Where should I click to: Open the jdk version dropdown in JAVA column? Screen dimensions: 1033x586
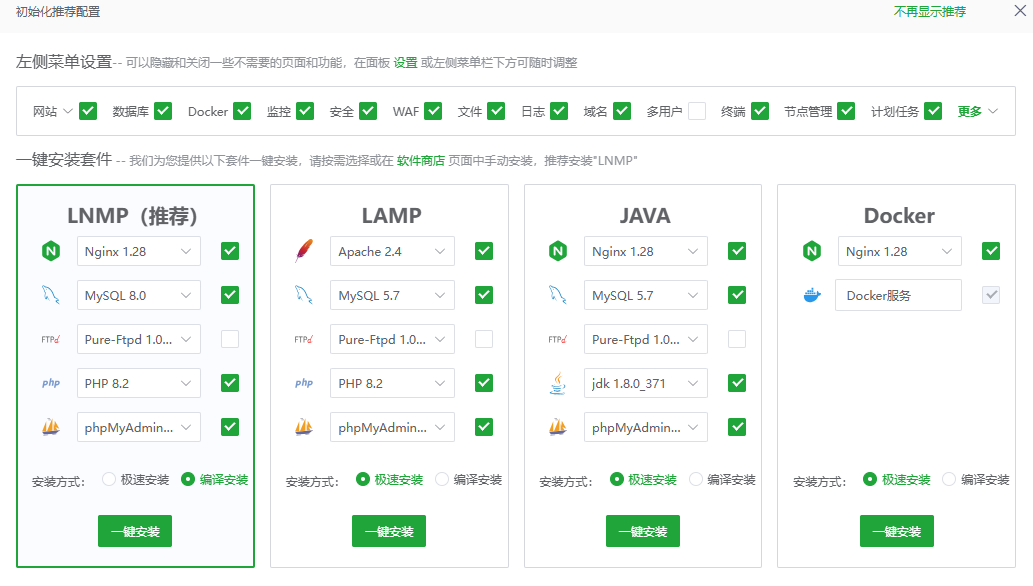[645, 382]
